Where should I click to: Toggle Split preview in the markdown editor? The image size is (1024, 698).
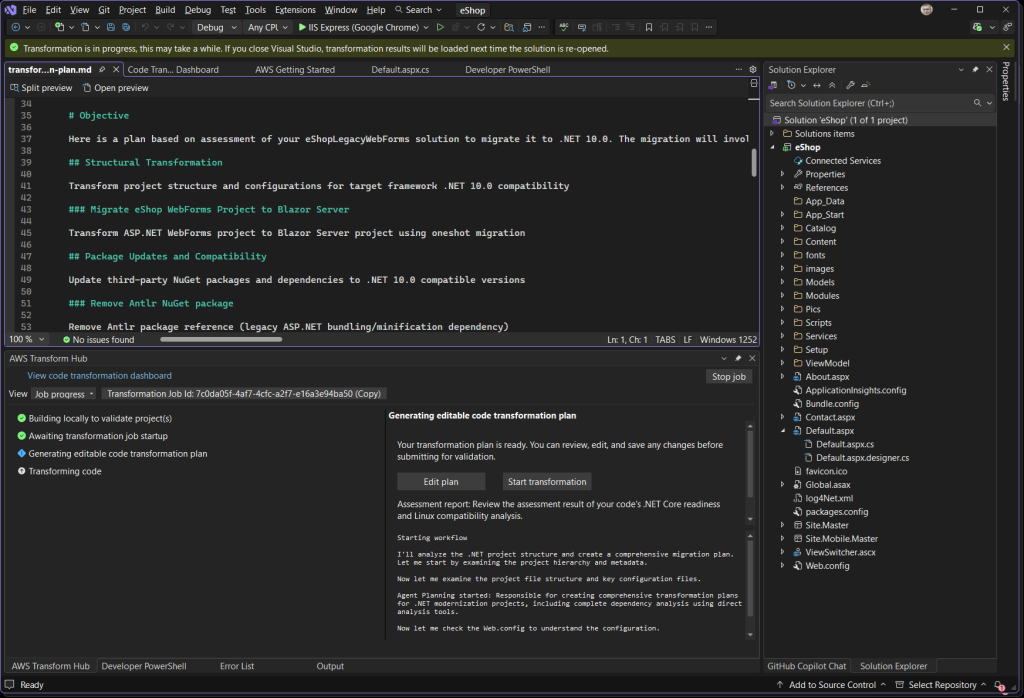(42, 87)
